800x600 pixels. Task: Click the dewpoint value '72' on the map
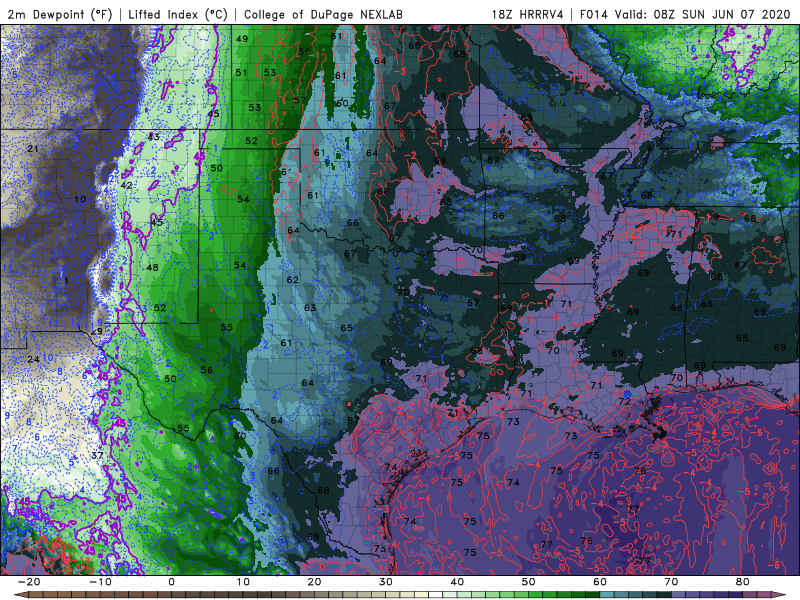tap(624, 402)
